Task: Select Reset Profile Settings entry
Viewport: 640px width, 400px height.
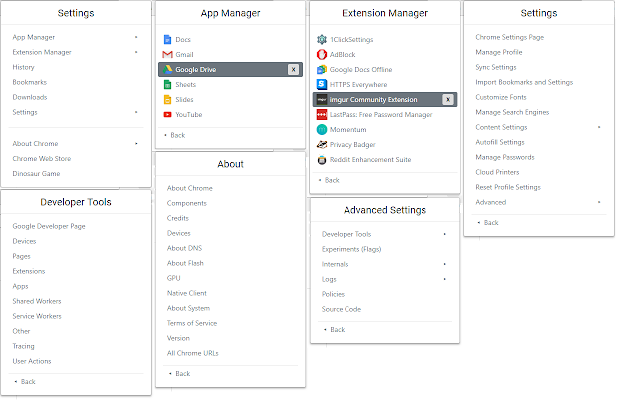Action: point(508,187)
